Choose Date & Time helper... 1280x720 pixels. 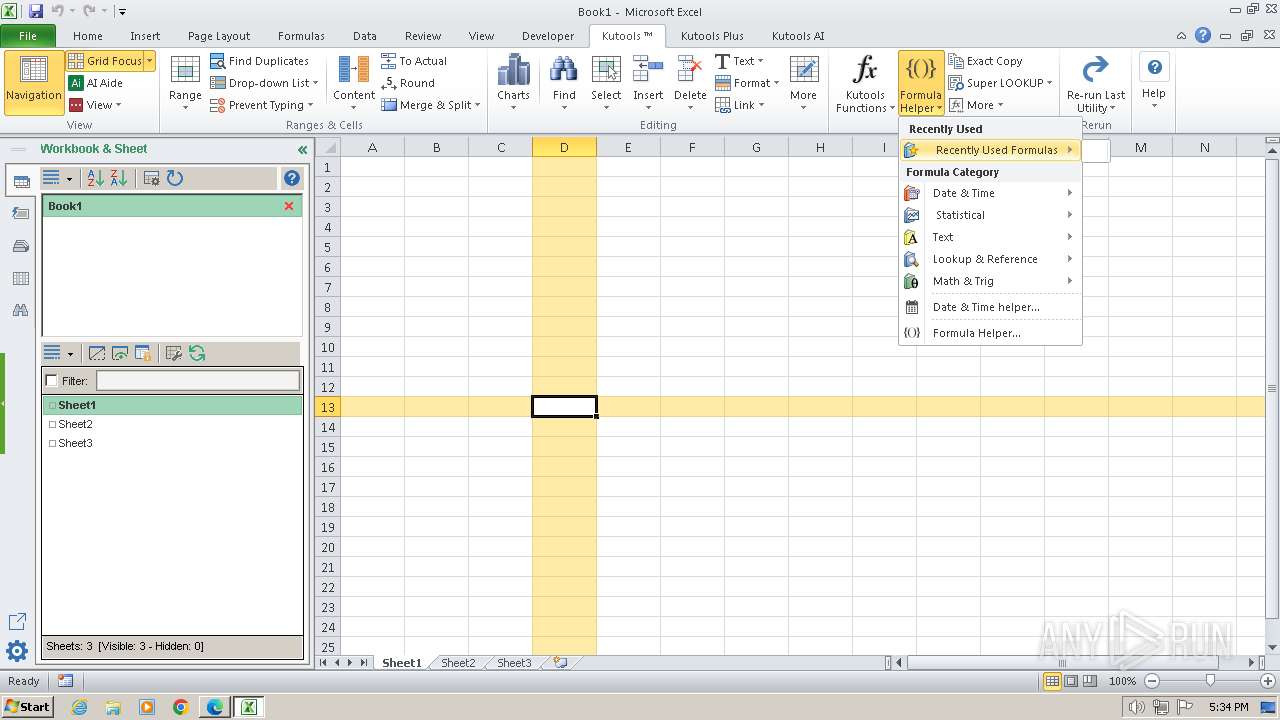pos(990,307)
